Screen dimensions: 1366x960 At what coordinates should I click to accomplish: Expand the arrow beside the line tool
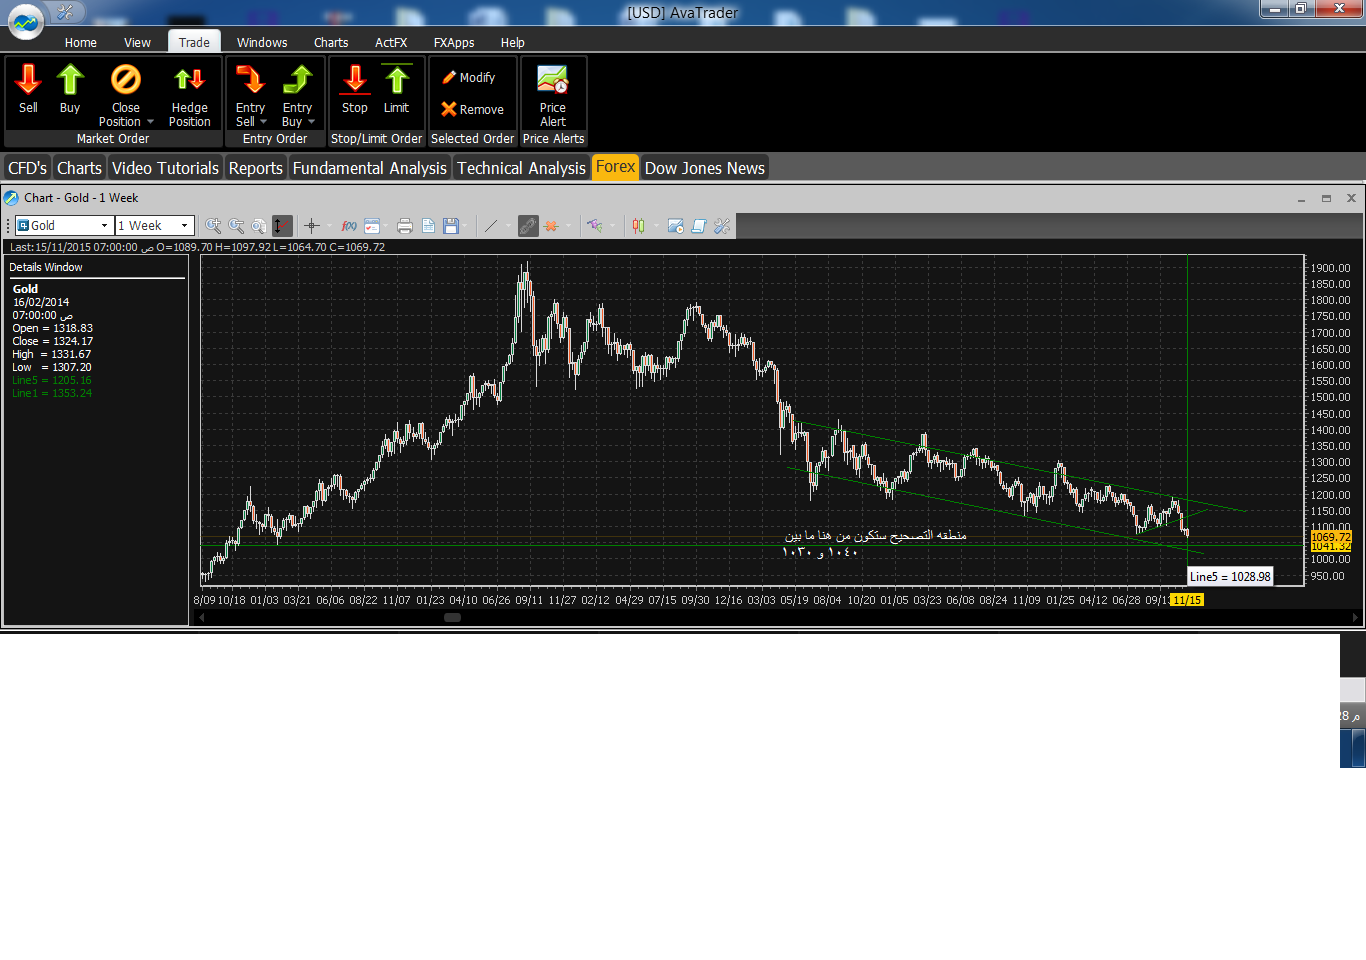(x=508, y=226)
